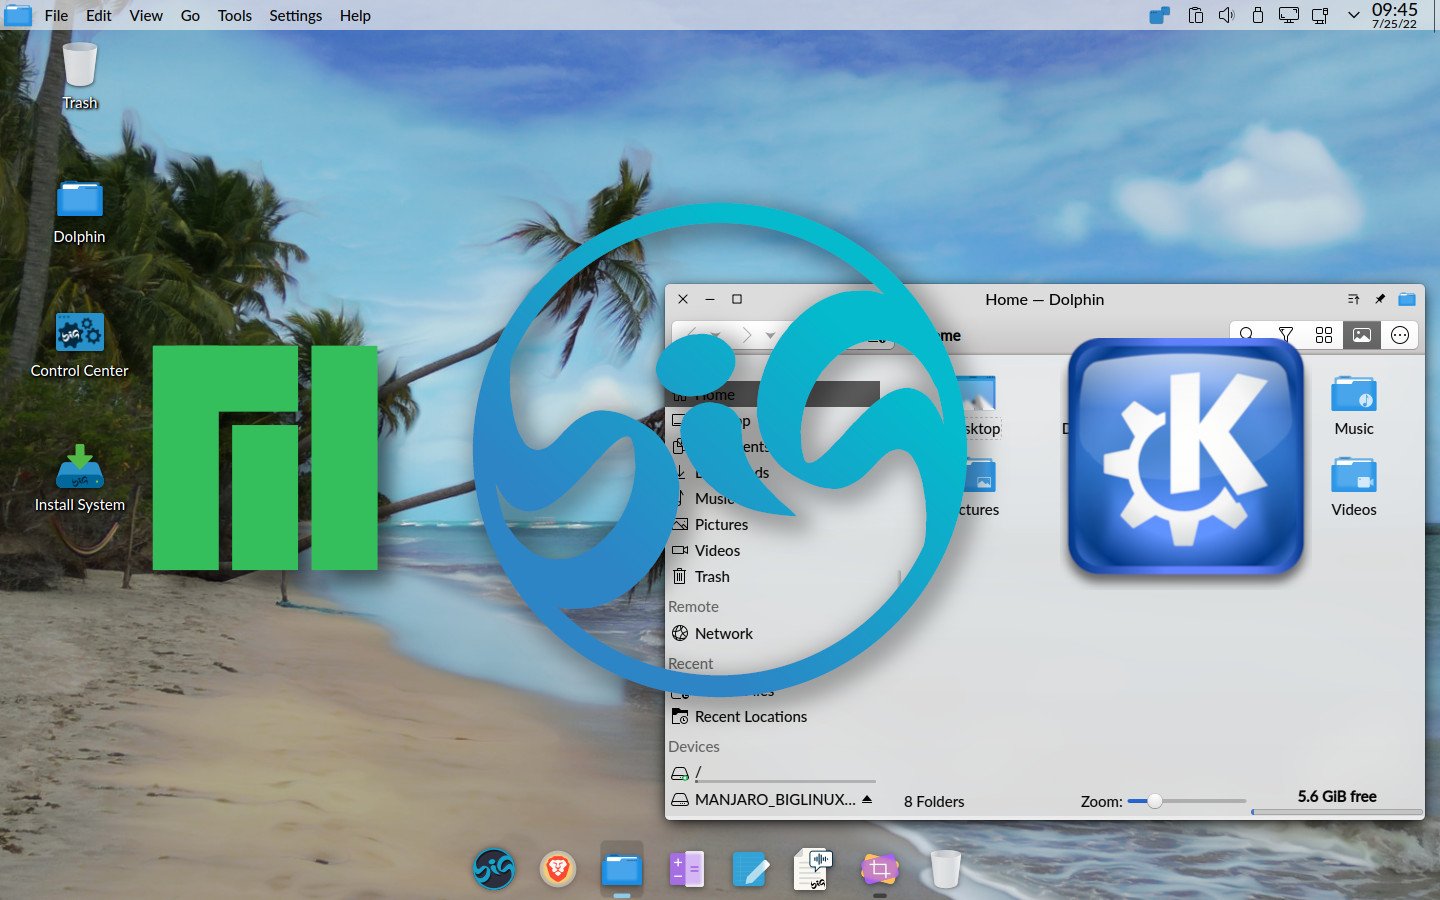Open the wired network tray icon
The image size is (1440, 900).
[1320, 15]
